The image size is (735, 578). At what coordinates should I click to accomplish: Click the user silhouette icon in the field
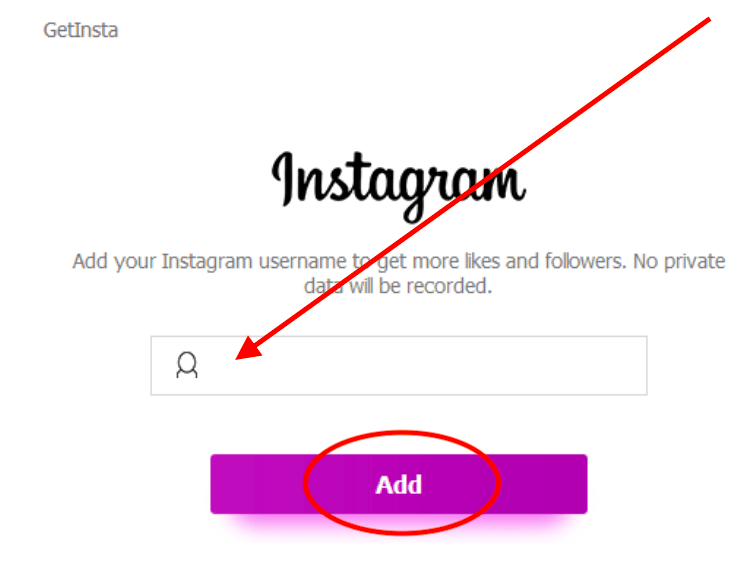(187, 365)
